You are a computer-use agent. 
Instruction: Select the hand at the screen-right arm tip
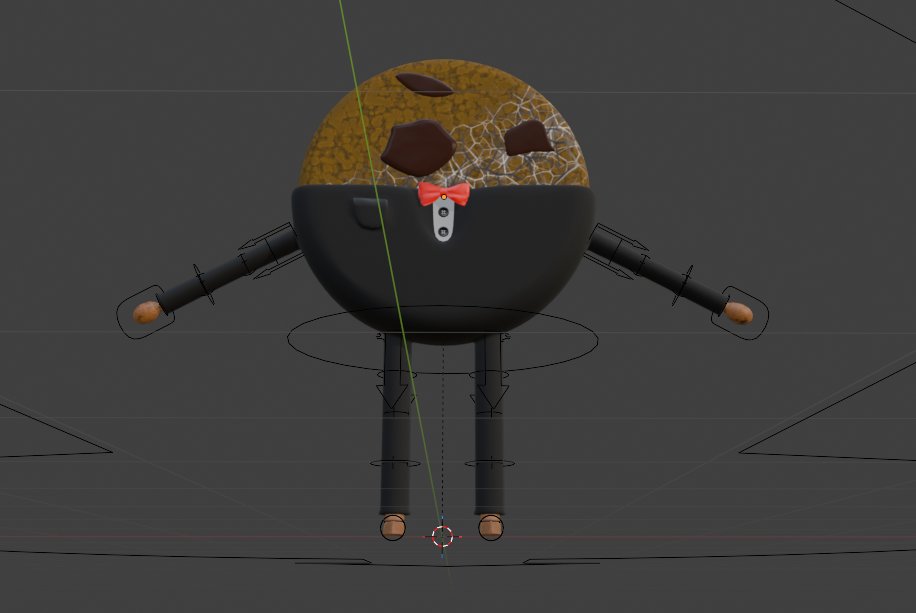point(738,313)
